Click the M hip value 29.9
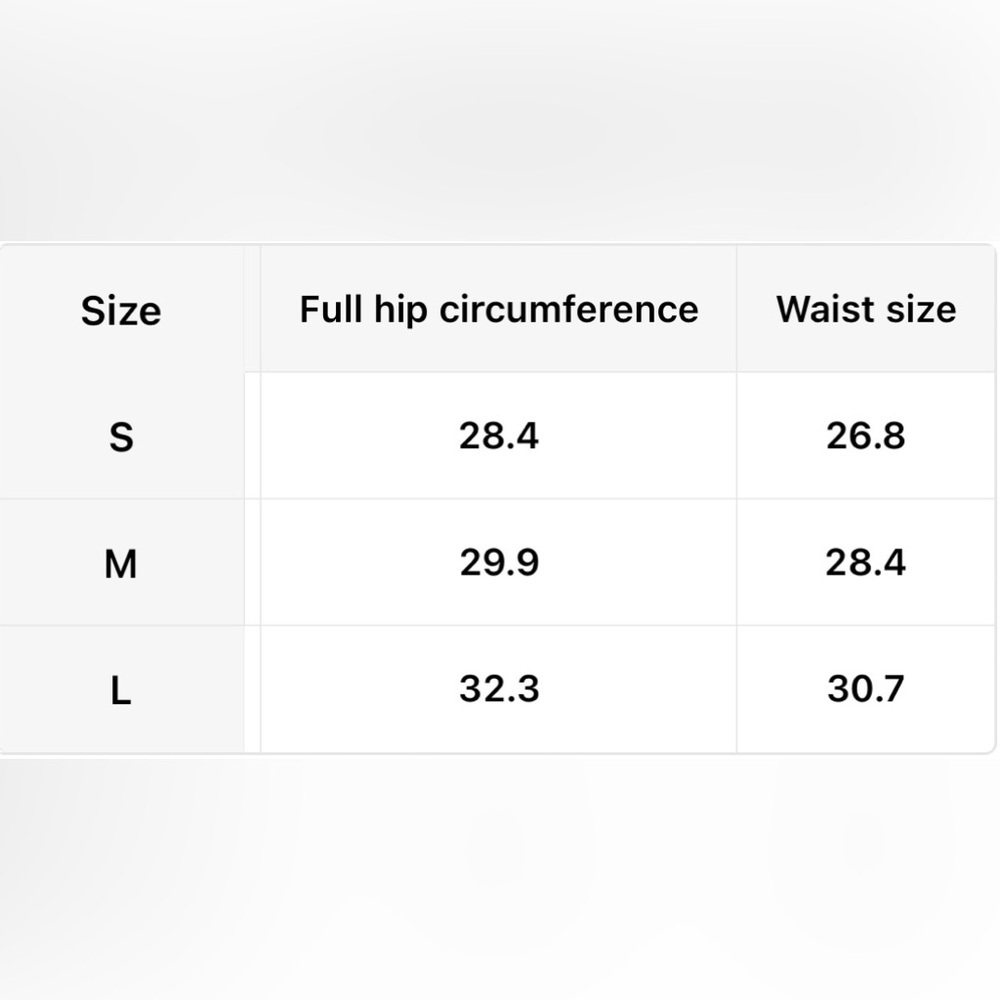The image size is (1000, 1000). (x=499, y=562)
